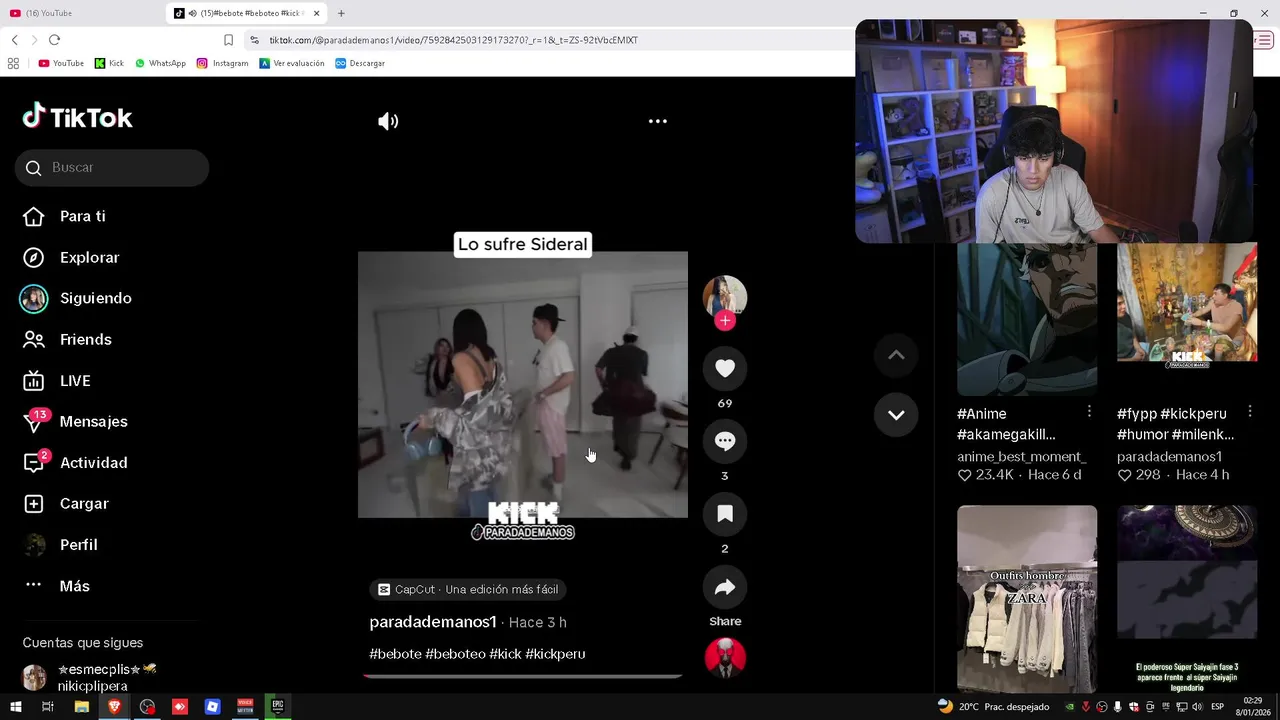Click the TikTok logo
1280x720 pixels.
tap(78, 117)
